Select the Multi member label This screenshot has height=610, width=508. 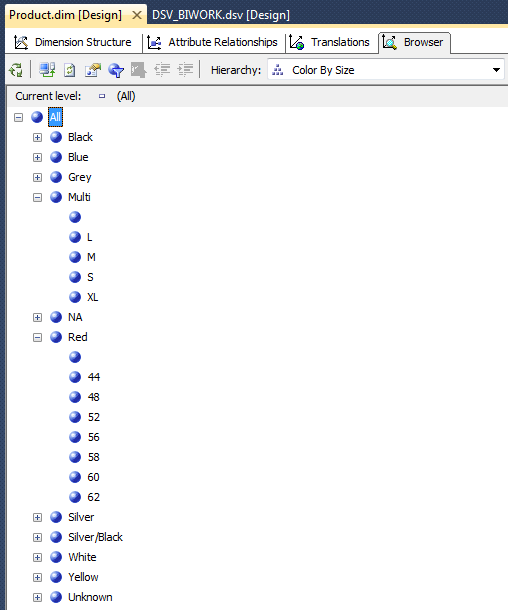pyautogui.click(x=79, y=197)
